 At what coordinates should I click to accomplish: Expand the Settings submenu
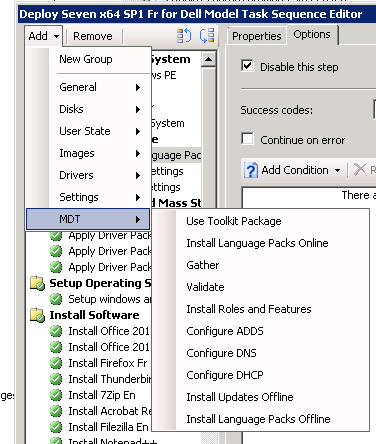(x=88, y=197)
